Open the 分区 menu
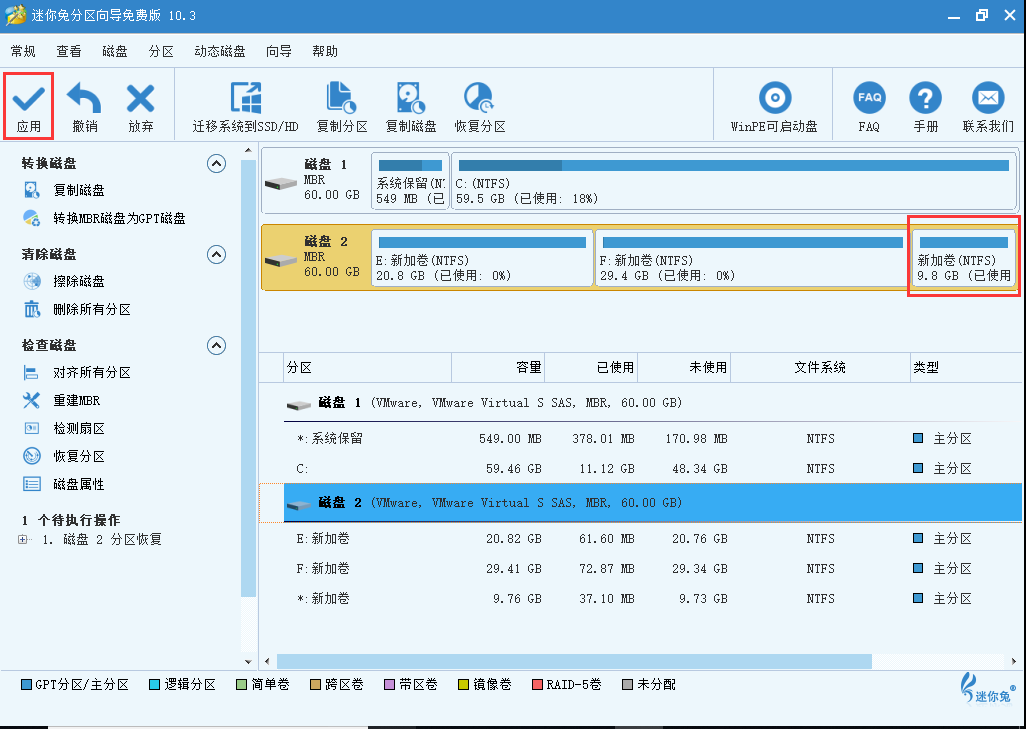 (x=161, y=51)
